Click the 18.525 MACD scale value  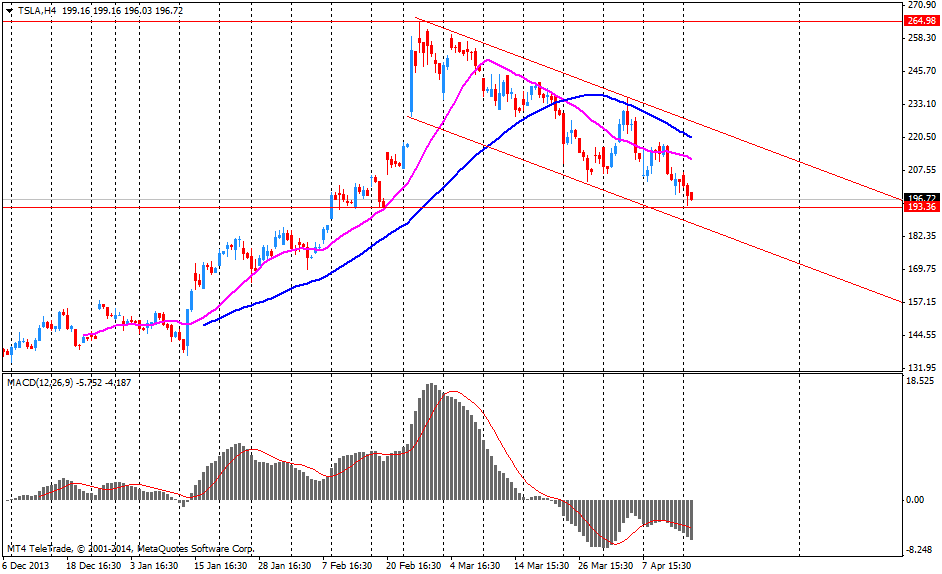point(920,380)
